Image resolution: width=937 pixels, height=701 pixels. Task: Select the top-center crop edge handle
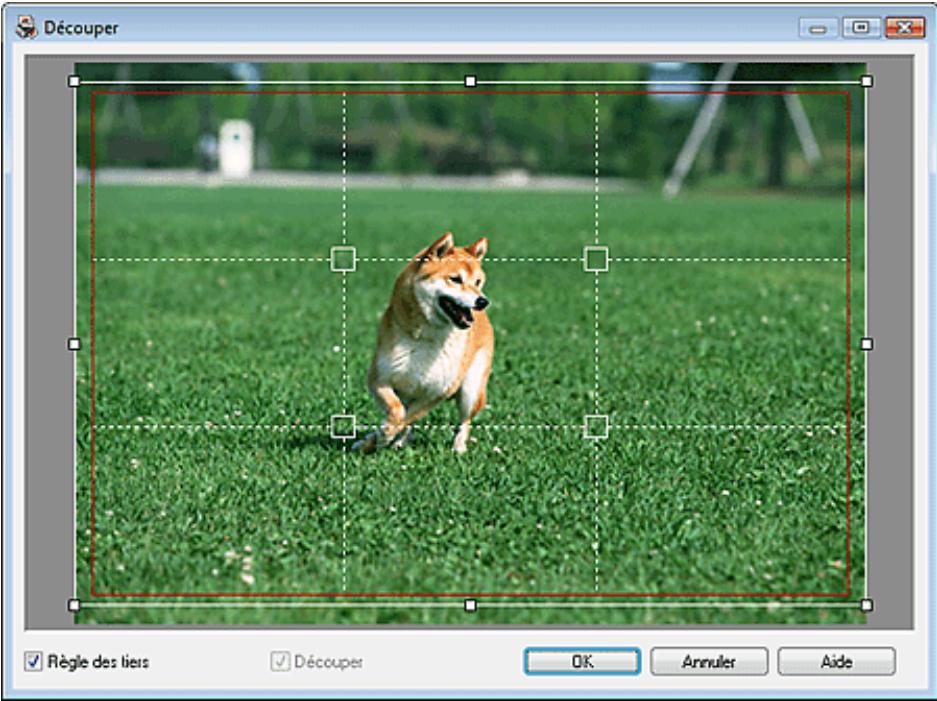coord(470,81)
